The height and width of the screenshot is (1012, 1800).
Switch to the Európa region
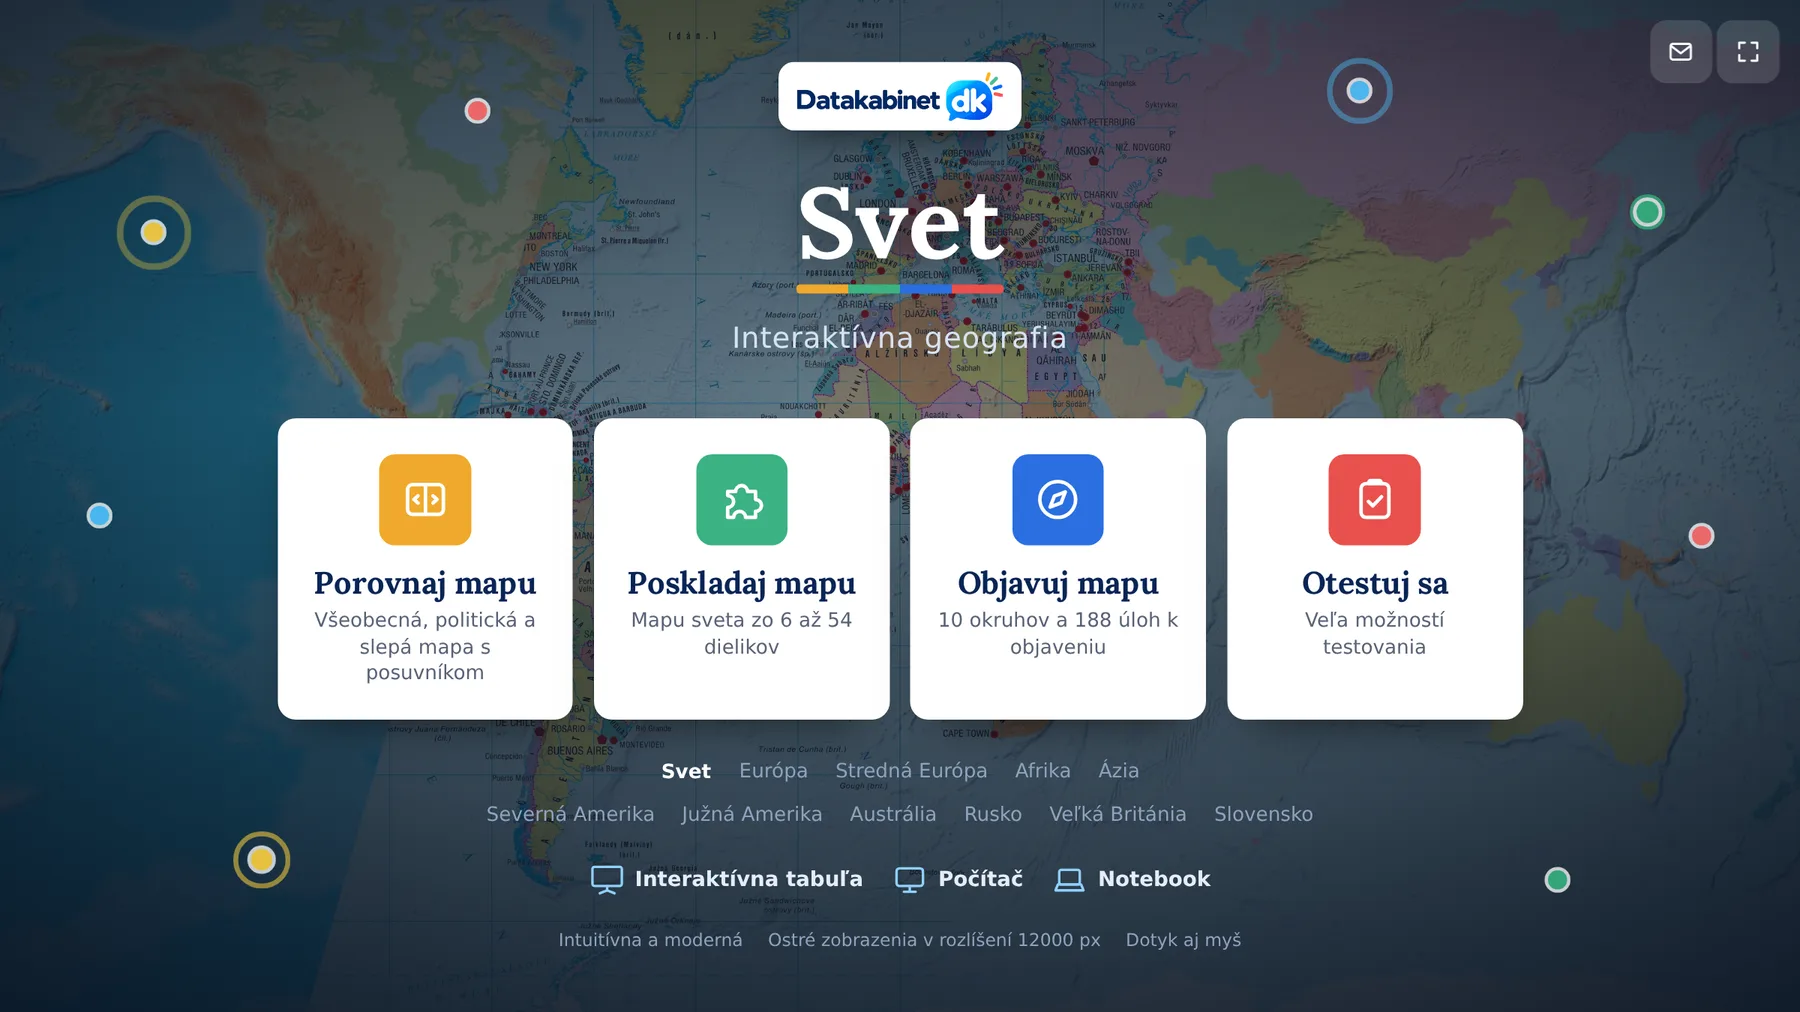773,771
